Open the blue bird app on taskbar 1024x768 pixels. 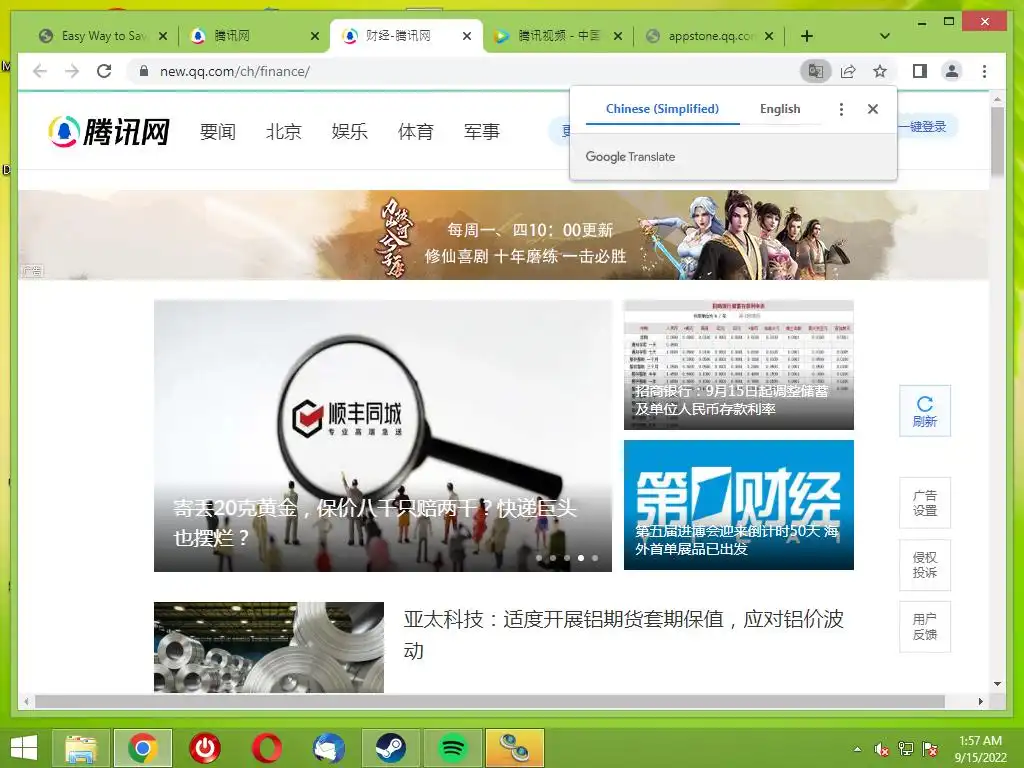(x=328, y=748)
